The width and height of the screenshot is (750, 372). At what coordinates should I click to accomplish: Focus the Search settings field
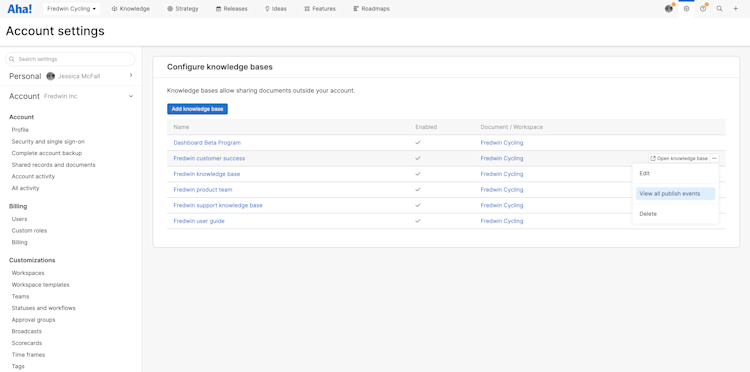tap(70, 59)
